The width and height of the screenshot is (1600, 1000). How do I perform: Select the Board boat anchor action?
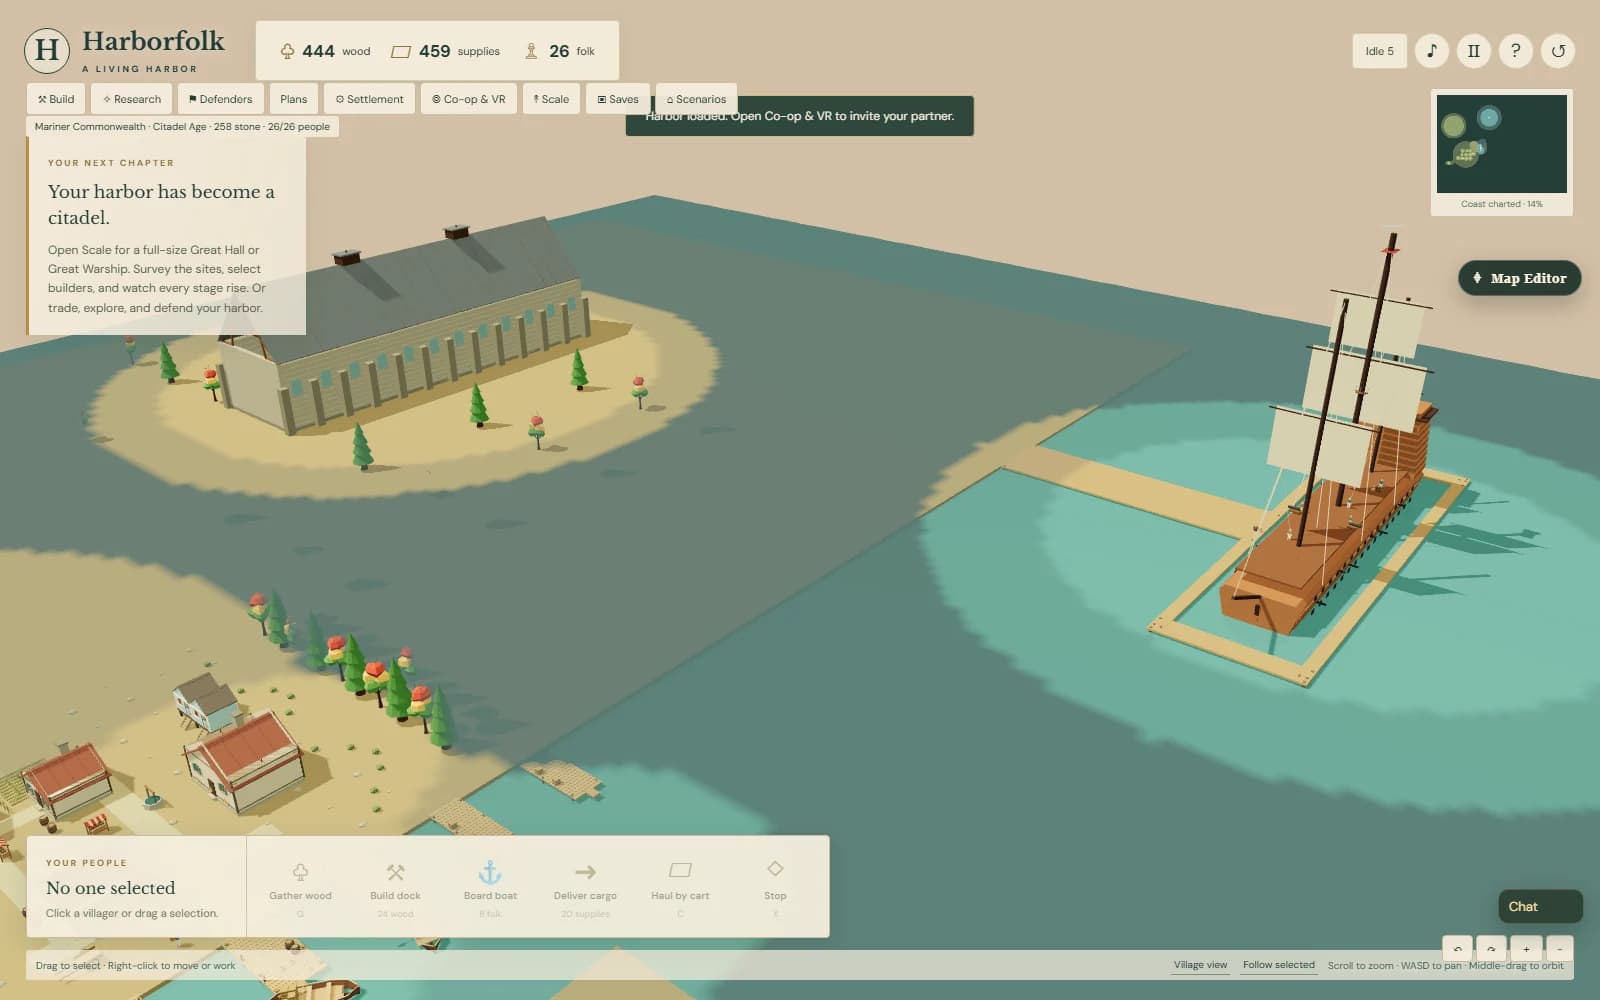[490, 886]
